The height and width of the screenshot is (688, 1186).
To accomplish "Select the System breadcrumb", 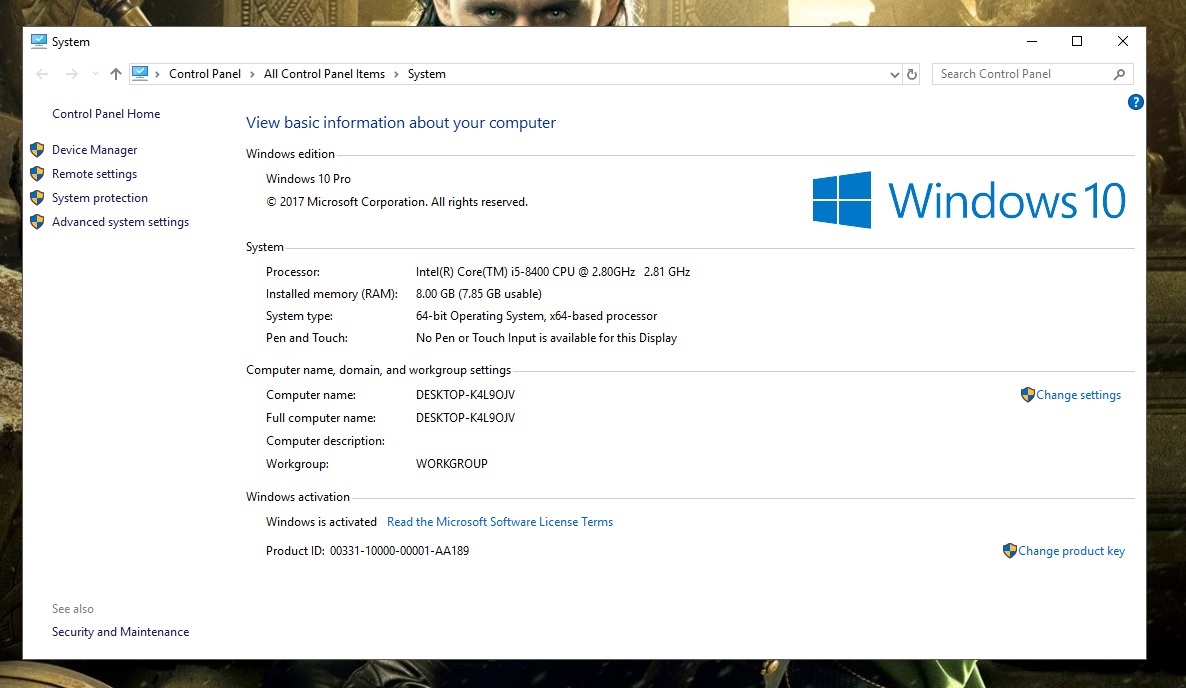I will [427, 74].
